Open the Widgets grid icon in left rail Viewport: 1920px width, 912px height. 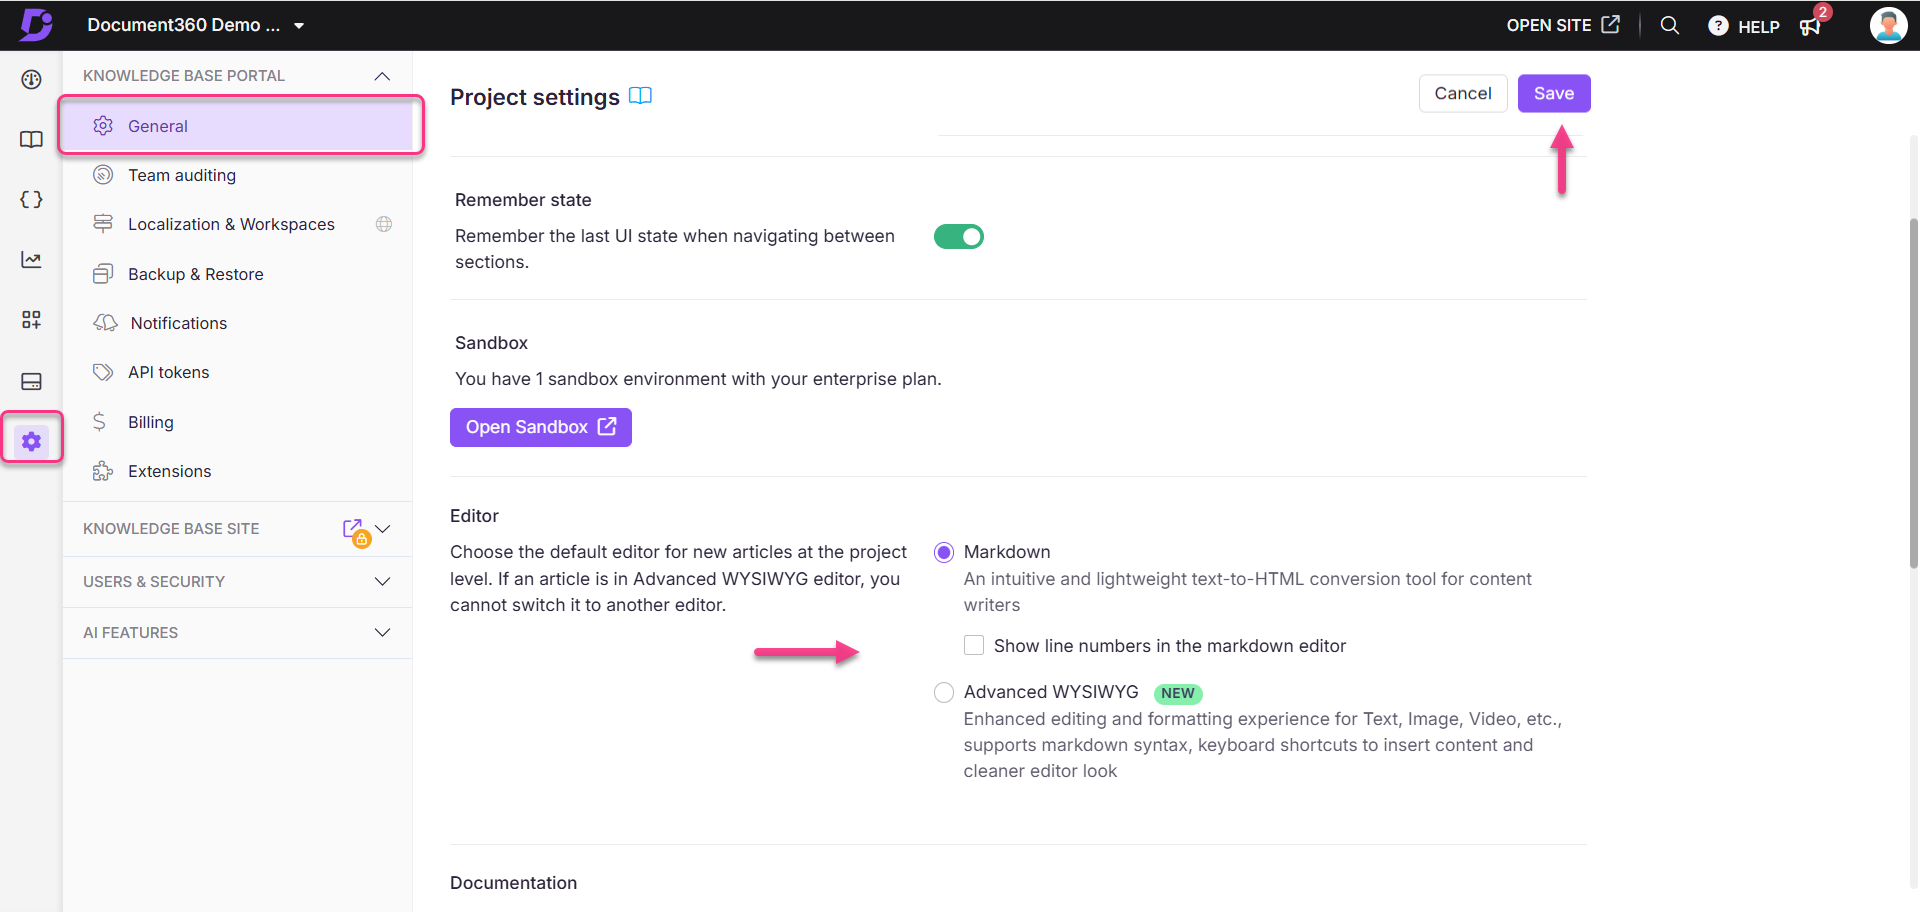[x=31, y=320]
